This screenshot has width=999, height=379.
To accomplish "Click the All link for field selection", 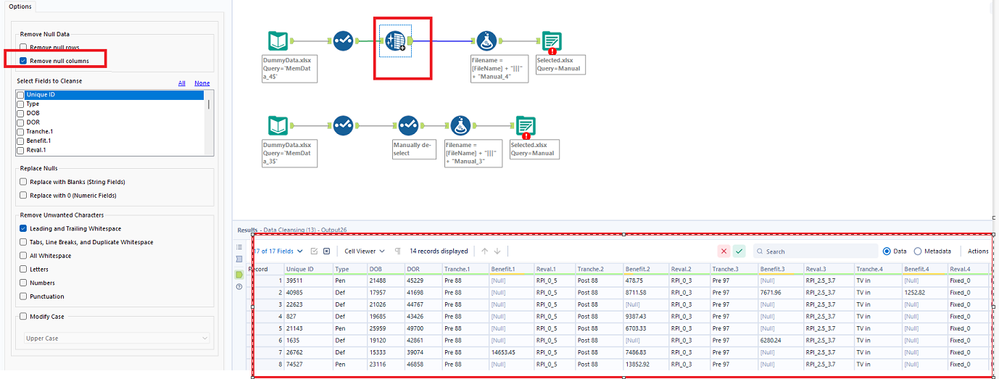I will [182, 83].
